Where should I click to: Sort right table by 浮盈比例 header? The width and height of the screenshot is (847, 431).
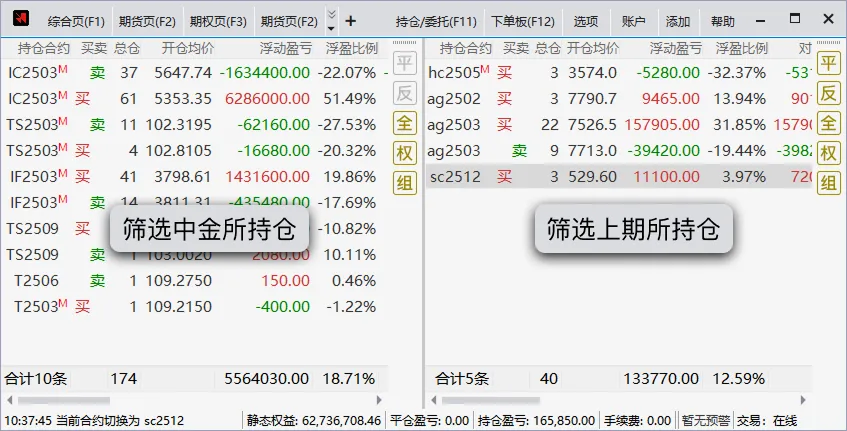(x=741, y=49)
